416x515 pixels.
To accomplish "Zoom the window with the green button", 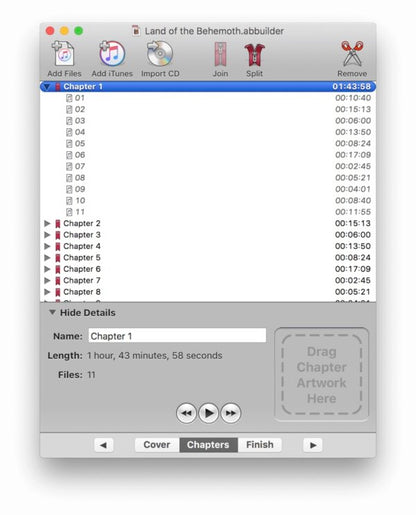I will [x=79, y=31].
